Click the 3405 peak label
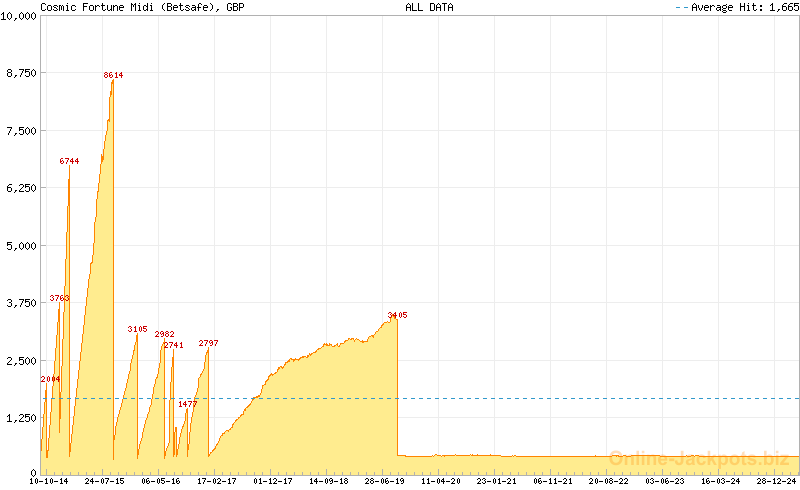The image size is (800, 490). (397, 315)
